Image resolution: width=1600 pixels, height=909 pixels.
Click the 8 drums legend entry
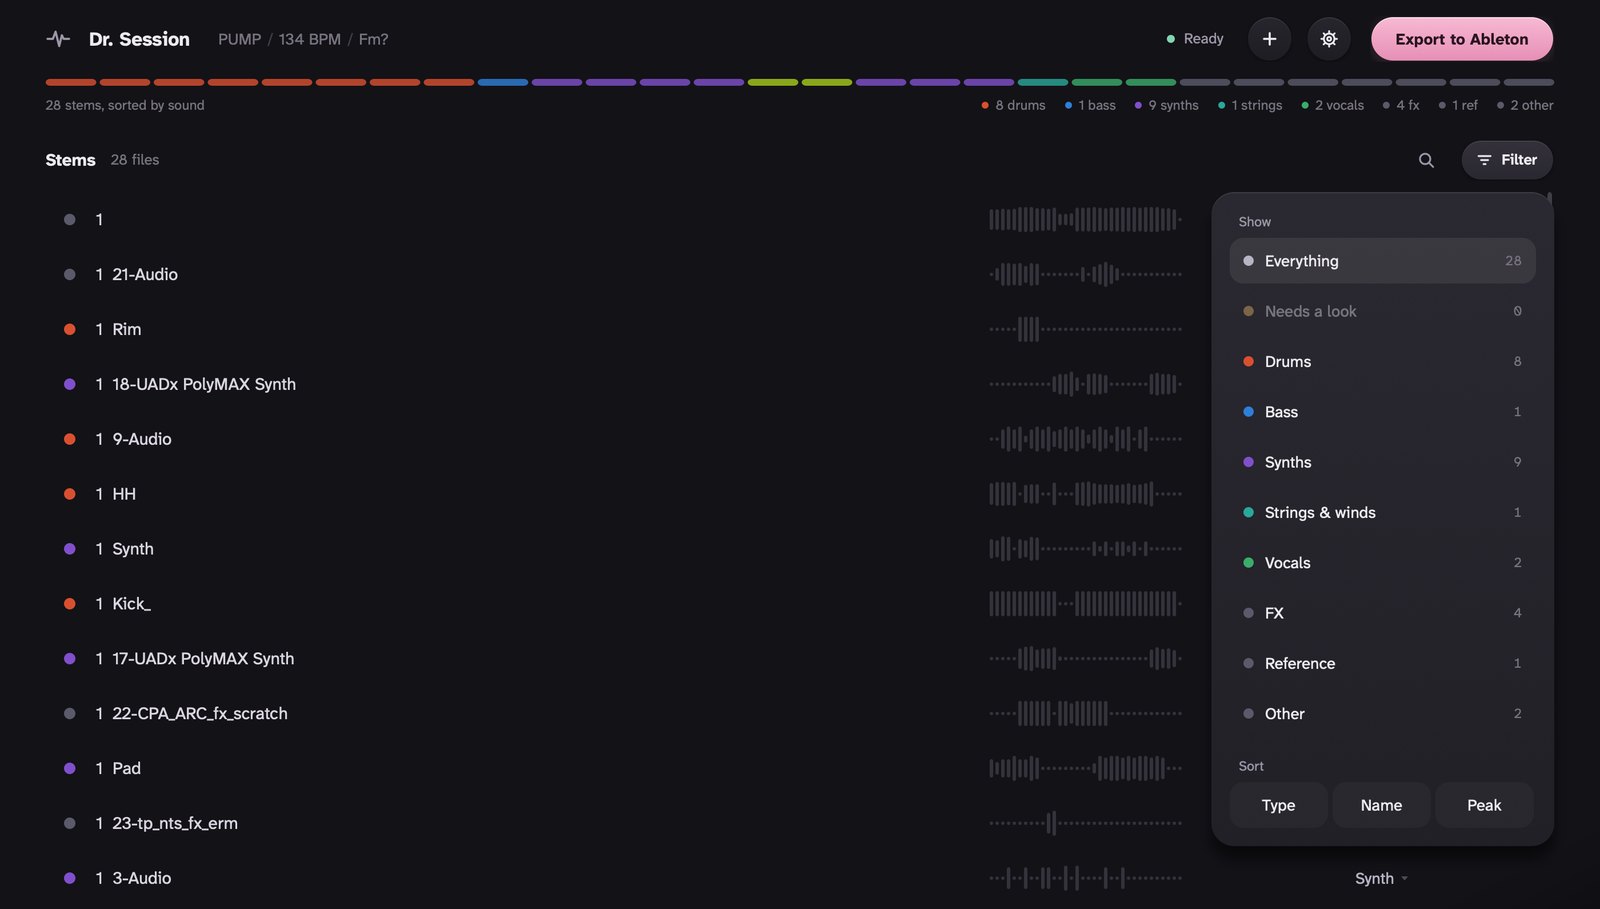coord(1013,105)
